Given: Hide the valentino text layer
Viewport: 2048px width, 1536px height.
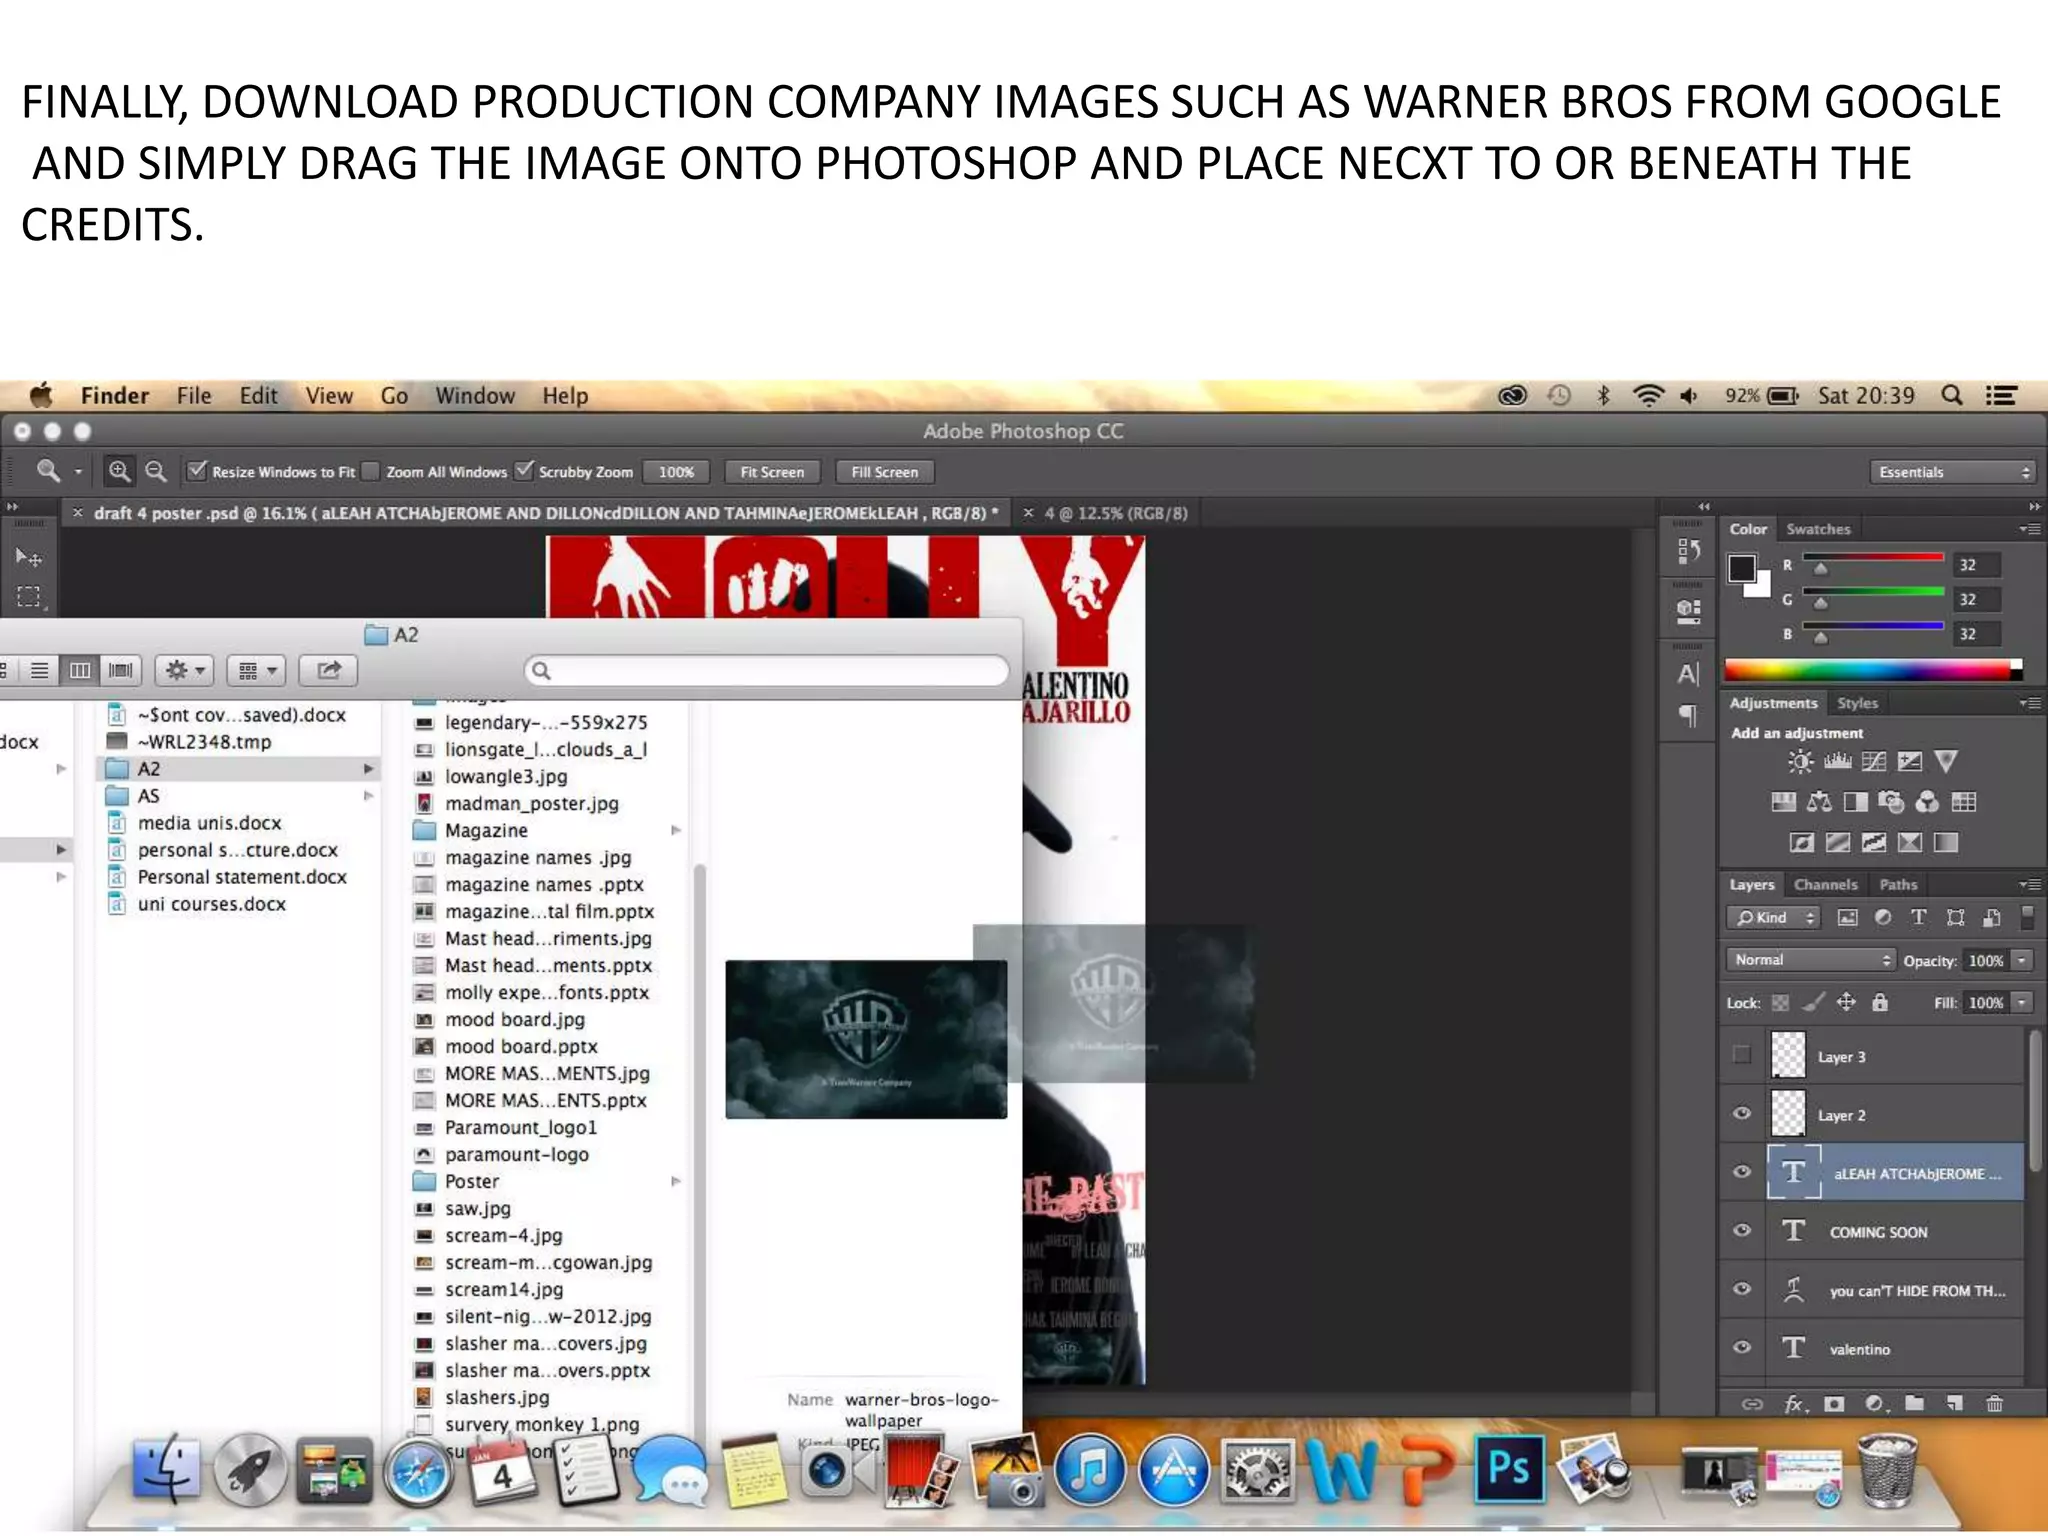Looking at the screenshot, I should tap(1742, 1347).
